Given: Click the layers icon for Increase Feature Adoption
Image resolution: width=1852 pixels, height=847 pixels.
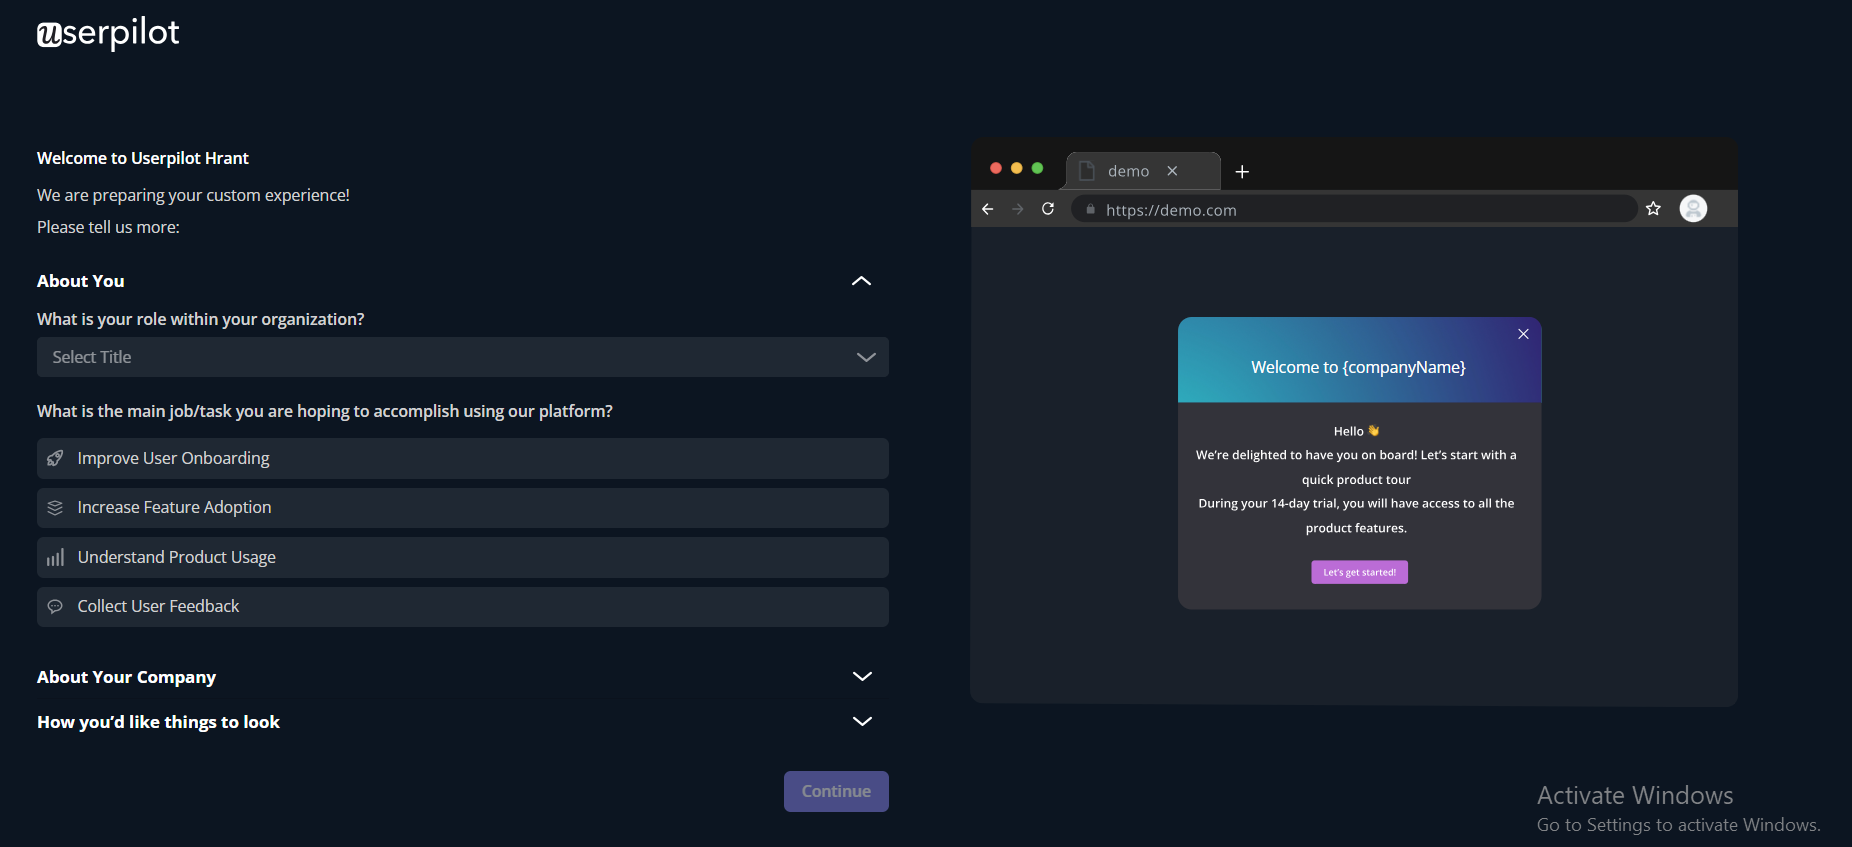Looking at the screenshot, I should point(55,508).
